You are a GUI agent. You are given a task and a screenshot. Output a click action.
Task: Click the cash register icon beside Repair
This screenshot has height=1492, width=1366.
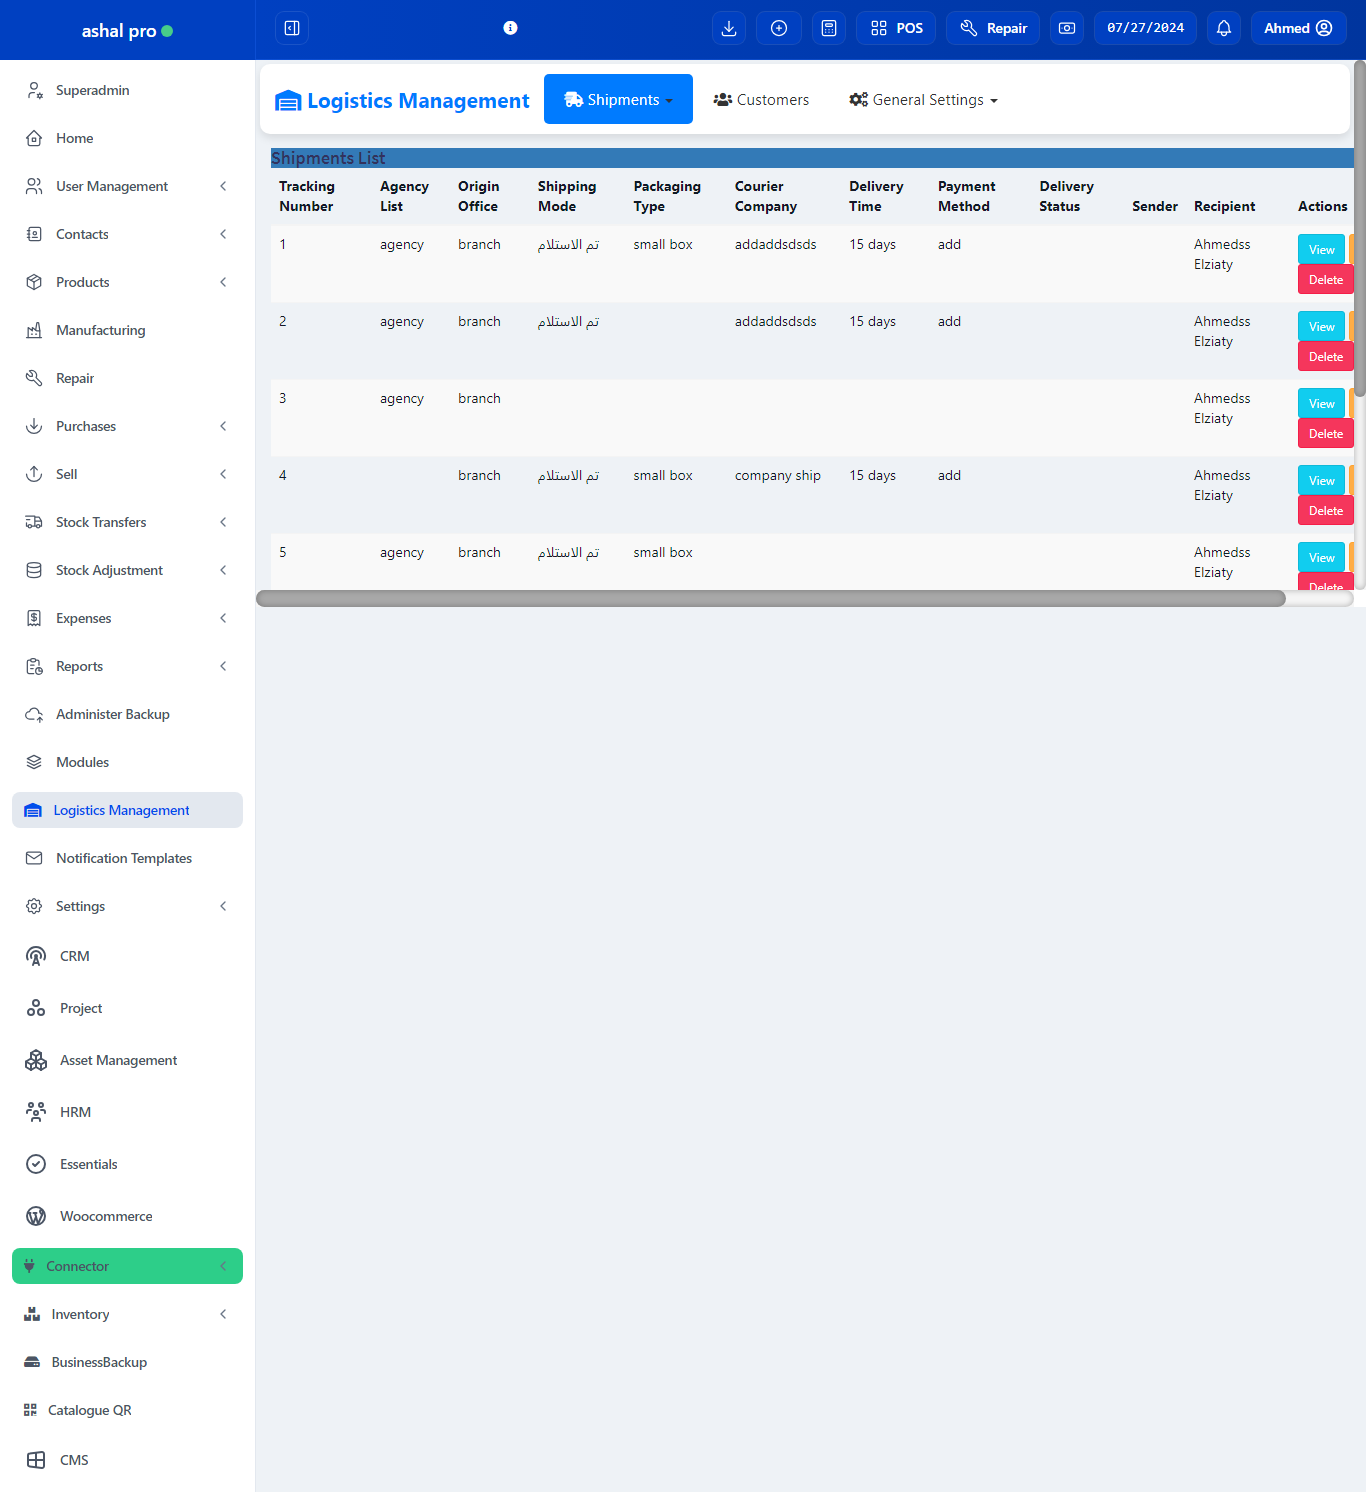1067,28
